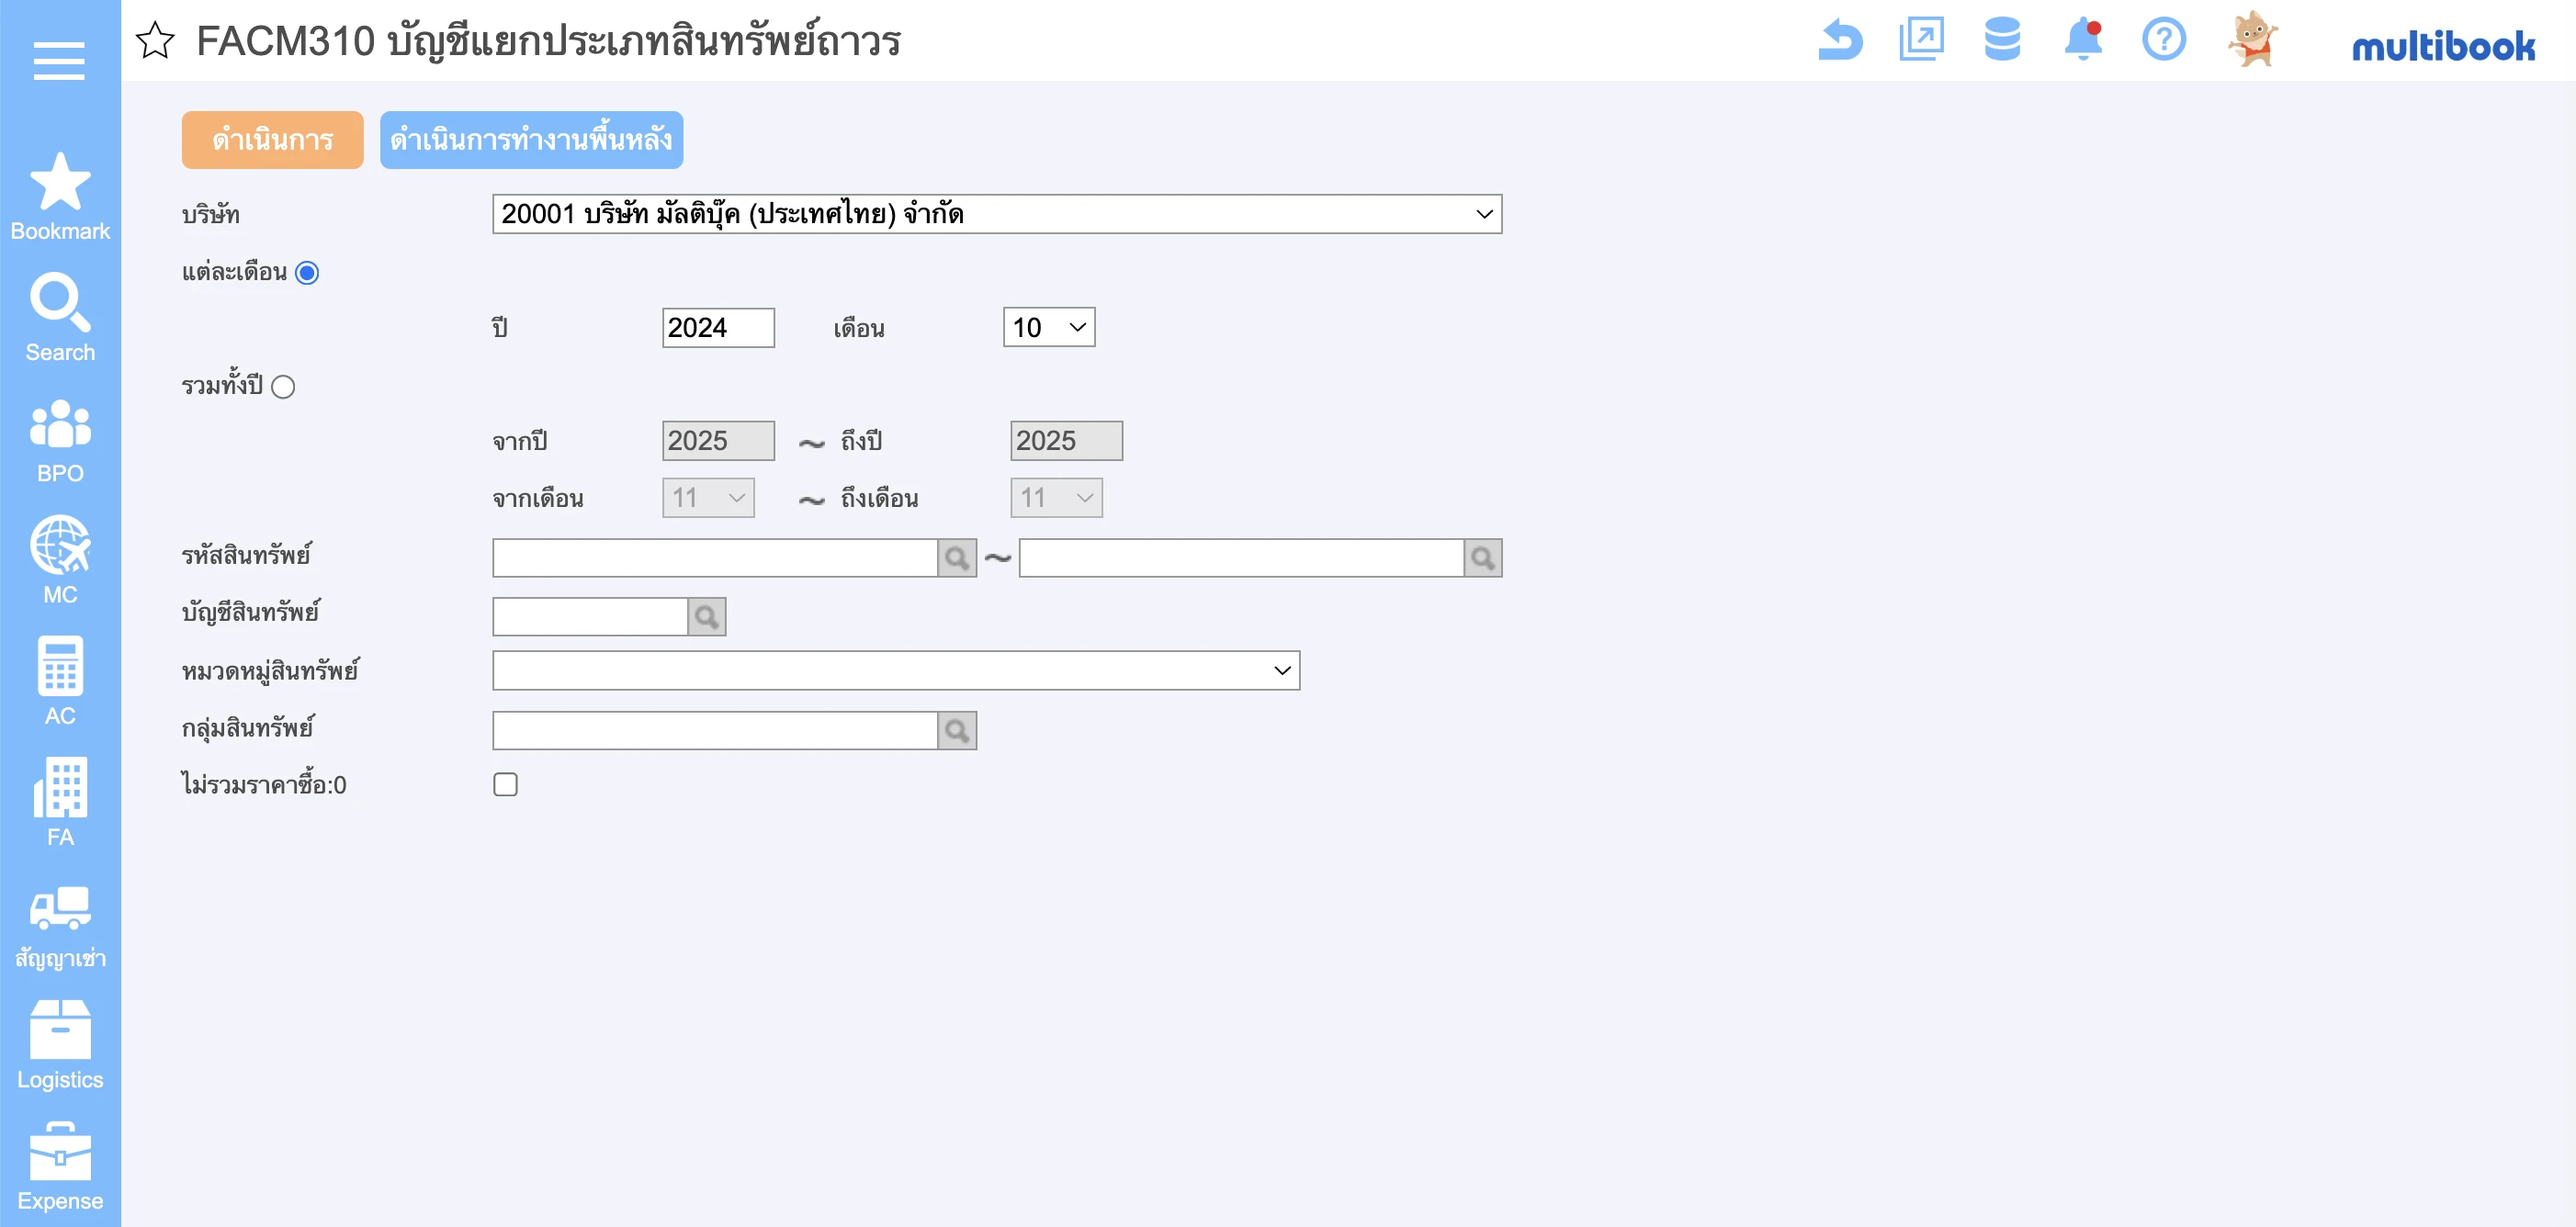Screen dimensions: 2576x1227
Task: Select the รวมทั้งปี radio option
Action: point(283,387)
